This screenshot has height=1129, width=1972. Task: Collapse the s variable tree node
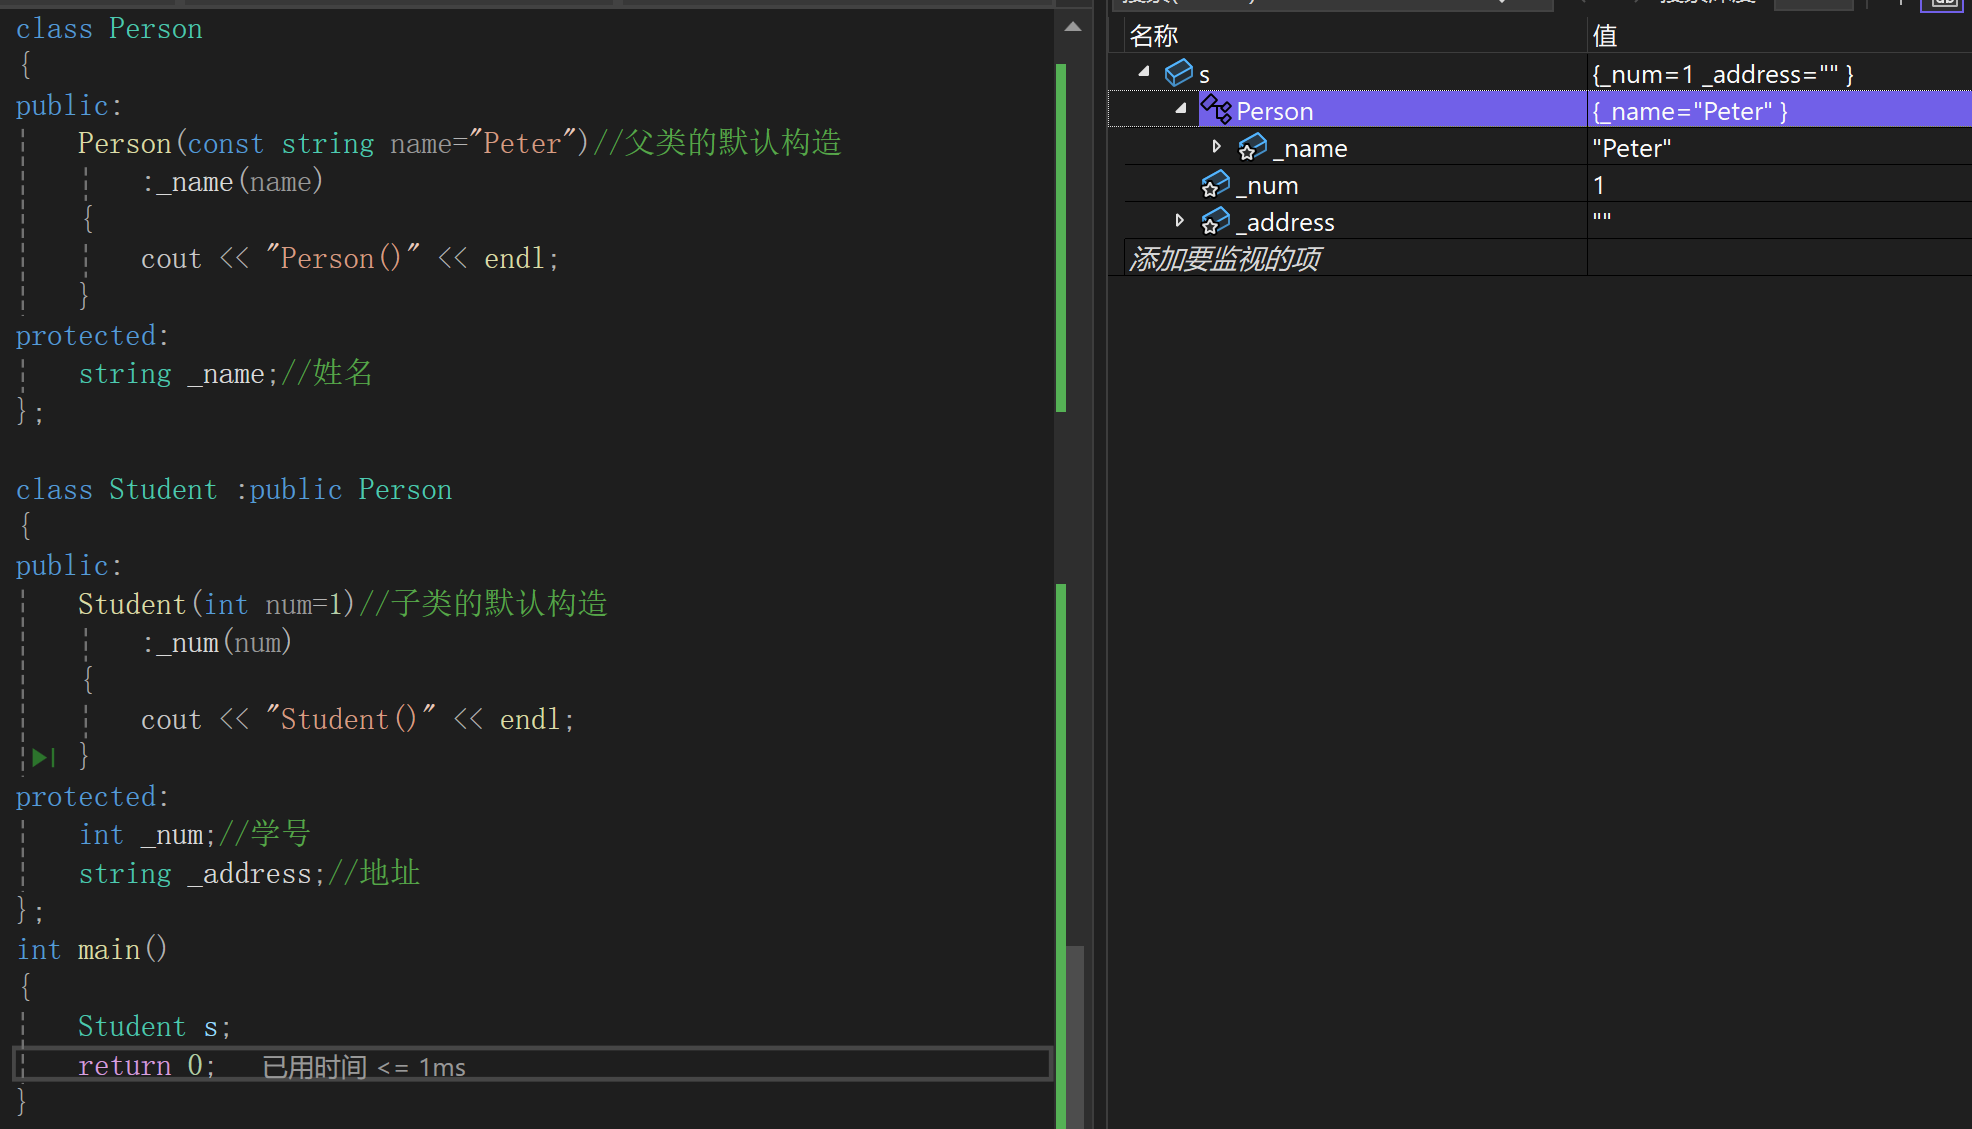[1144, 72]
